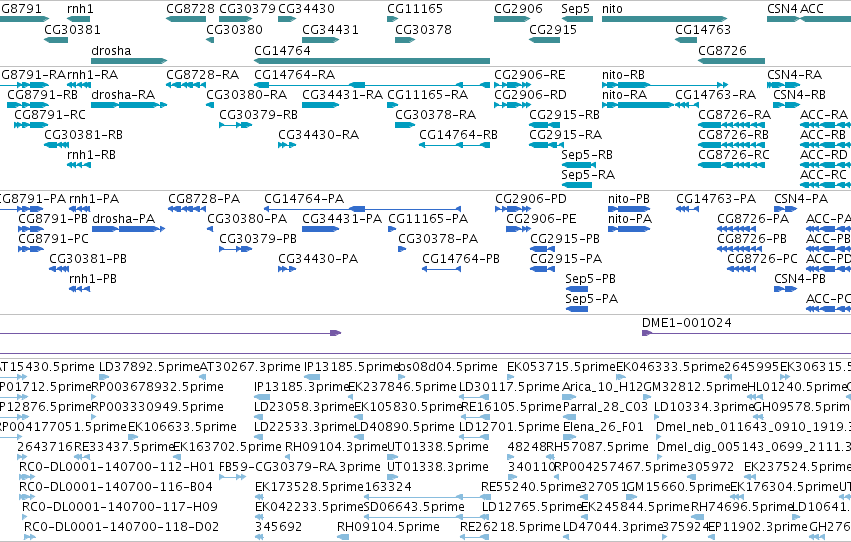Open the "Sep5-RB" transcript
The width and height of the screenshot is (851, 542).
[587, 155]
